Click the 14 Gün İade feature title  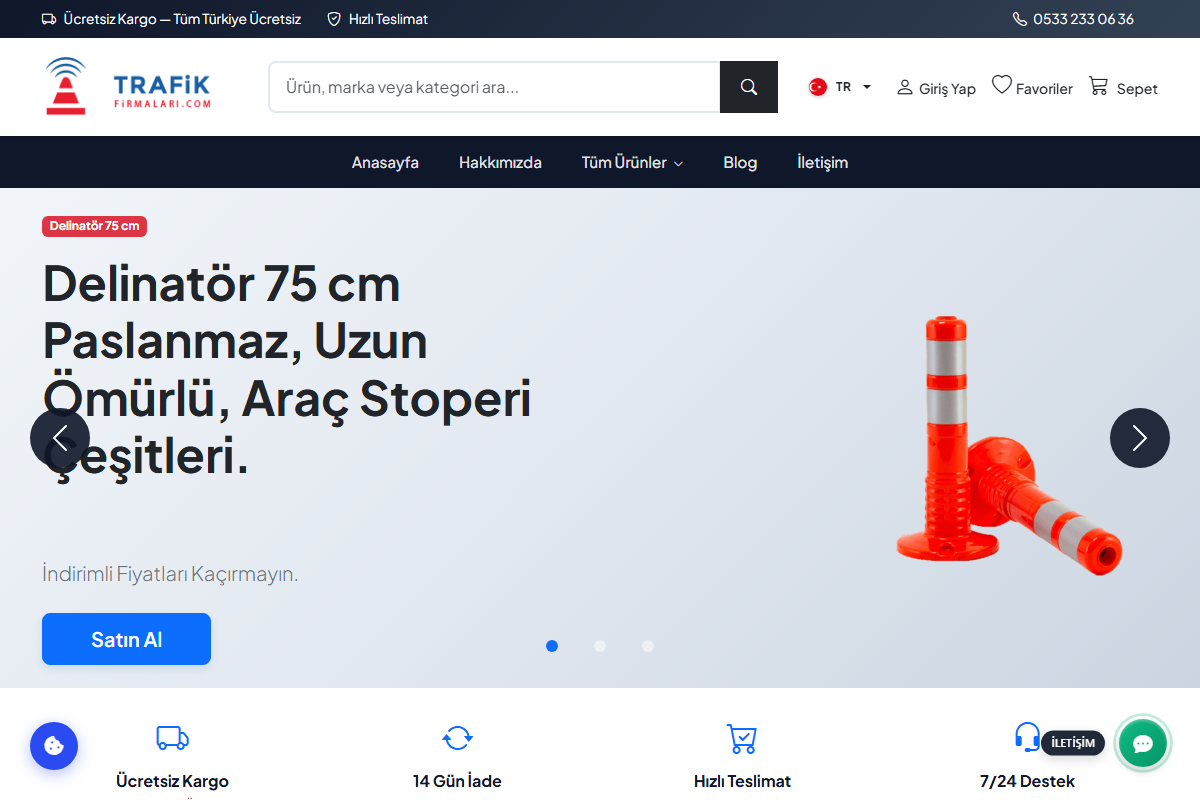(457, 781)
